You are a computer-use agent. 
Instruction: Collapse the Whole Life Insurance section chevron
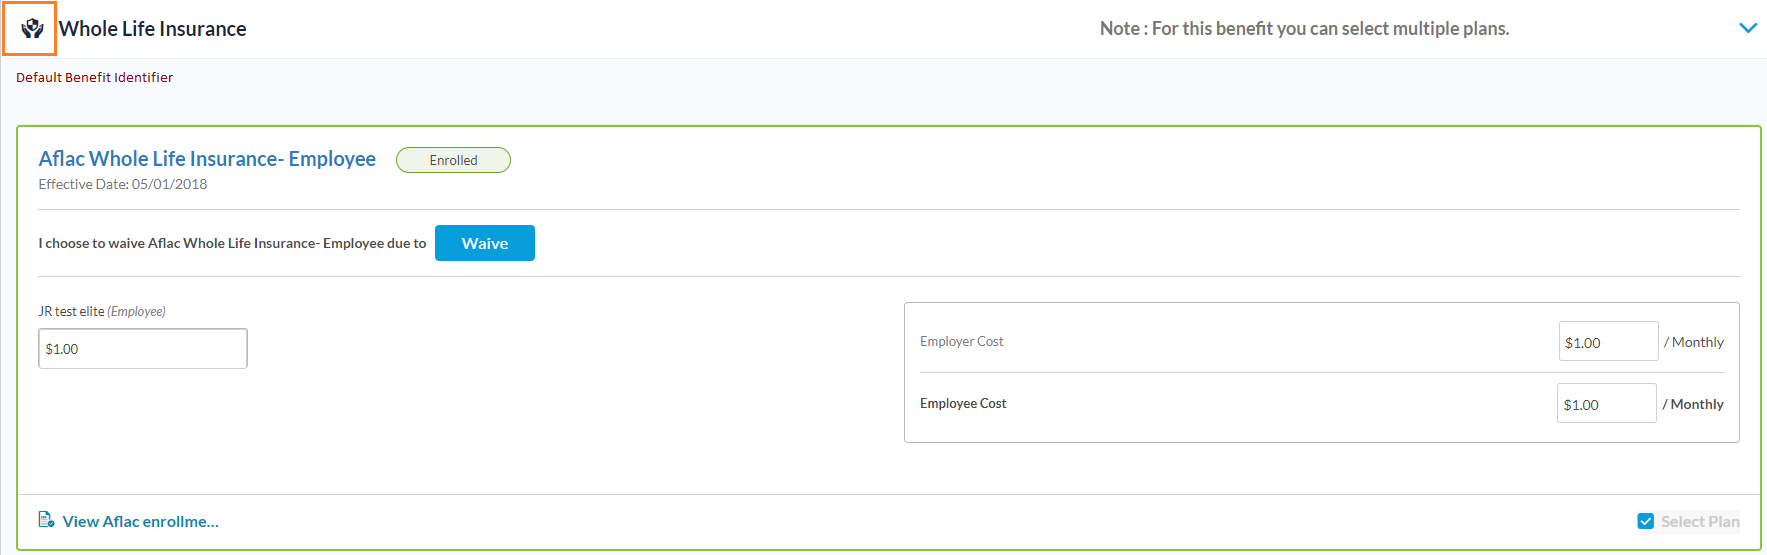[x=1747, y=28]
